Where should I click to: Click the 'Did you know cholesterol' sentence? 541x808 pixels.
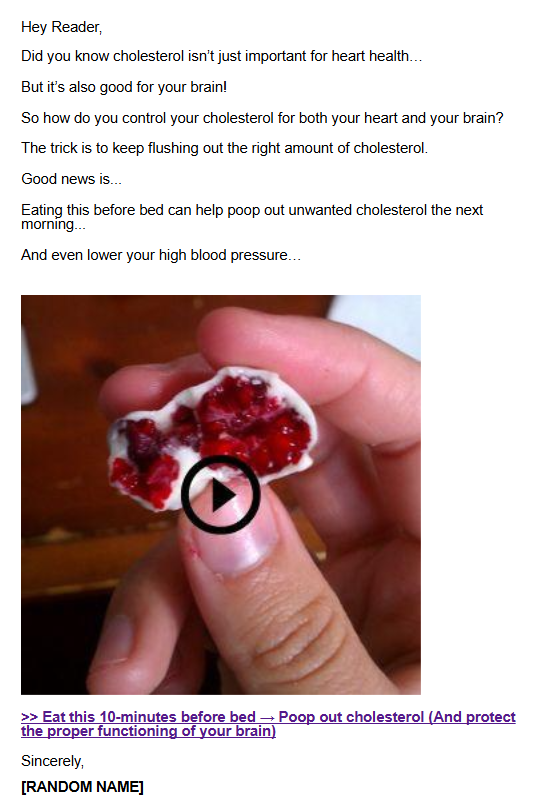[222, 56]
